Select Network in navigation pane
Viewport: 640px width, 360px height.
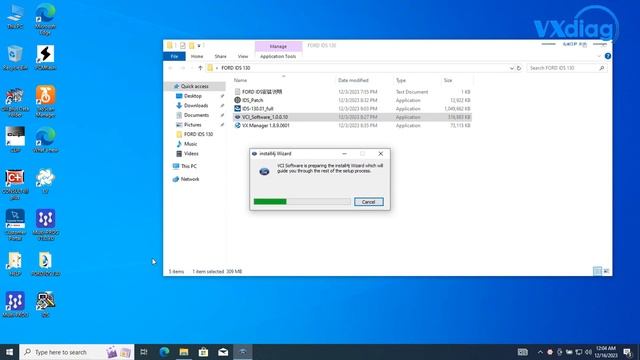coord(190,179)
